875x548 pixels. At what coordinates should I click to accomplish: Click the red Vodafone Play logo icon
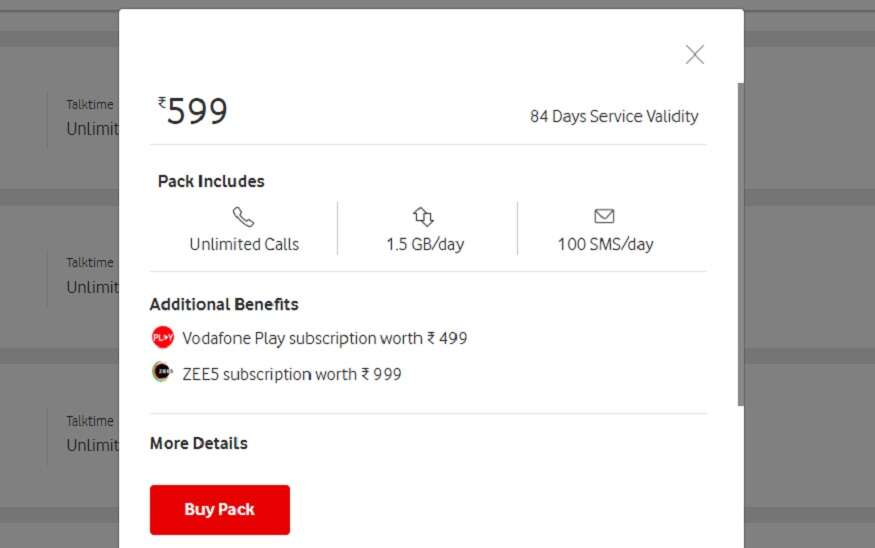click(x=163, y=337)
